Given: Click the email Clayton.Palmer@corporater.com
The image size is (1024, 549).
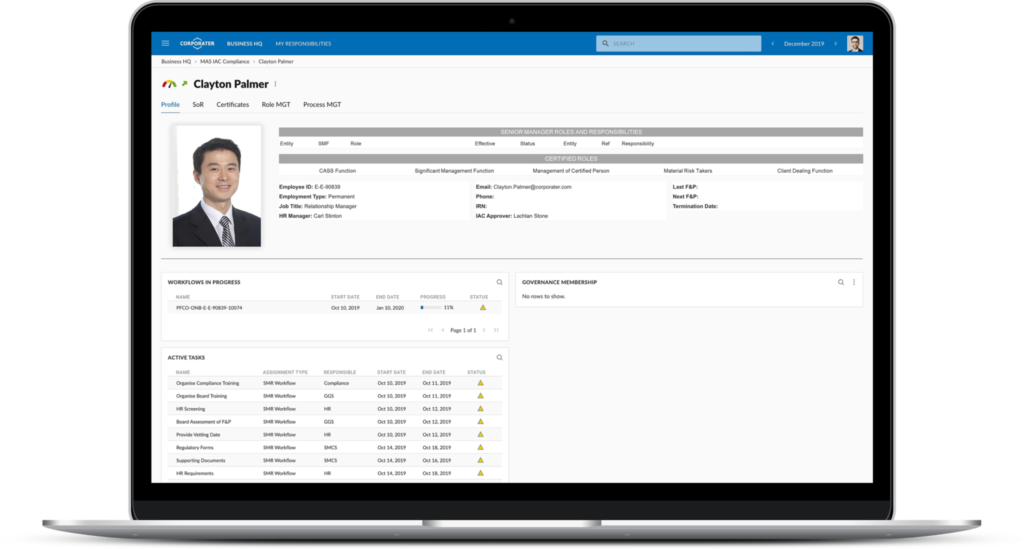Looking at the screenshot, I should 532,187.
